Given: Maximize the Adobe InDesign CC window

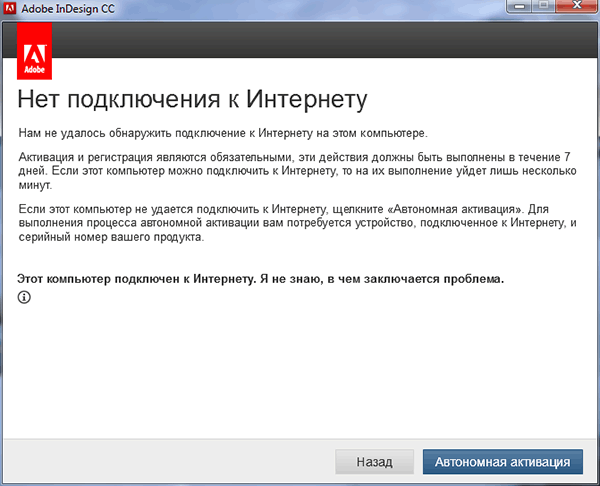Looking at the screenshot, I should coord(544,6).
